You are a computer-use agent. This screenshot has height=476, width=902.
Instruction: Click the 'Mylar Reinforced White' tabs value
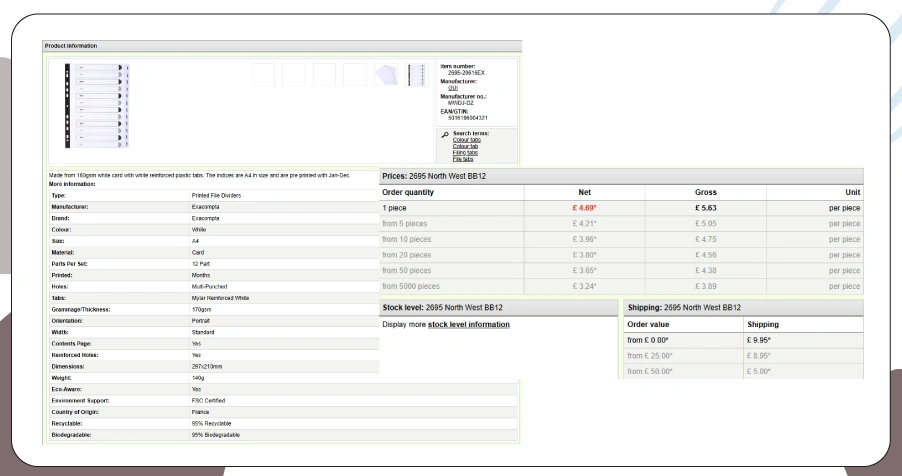click(220, 298)
